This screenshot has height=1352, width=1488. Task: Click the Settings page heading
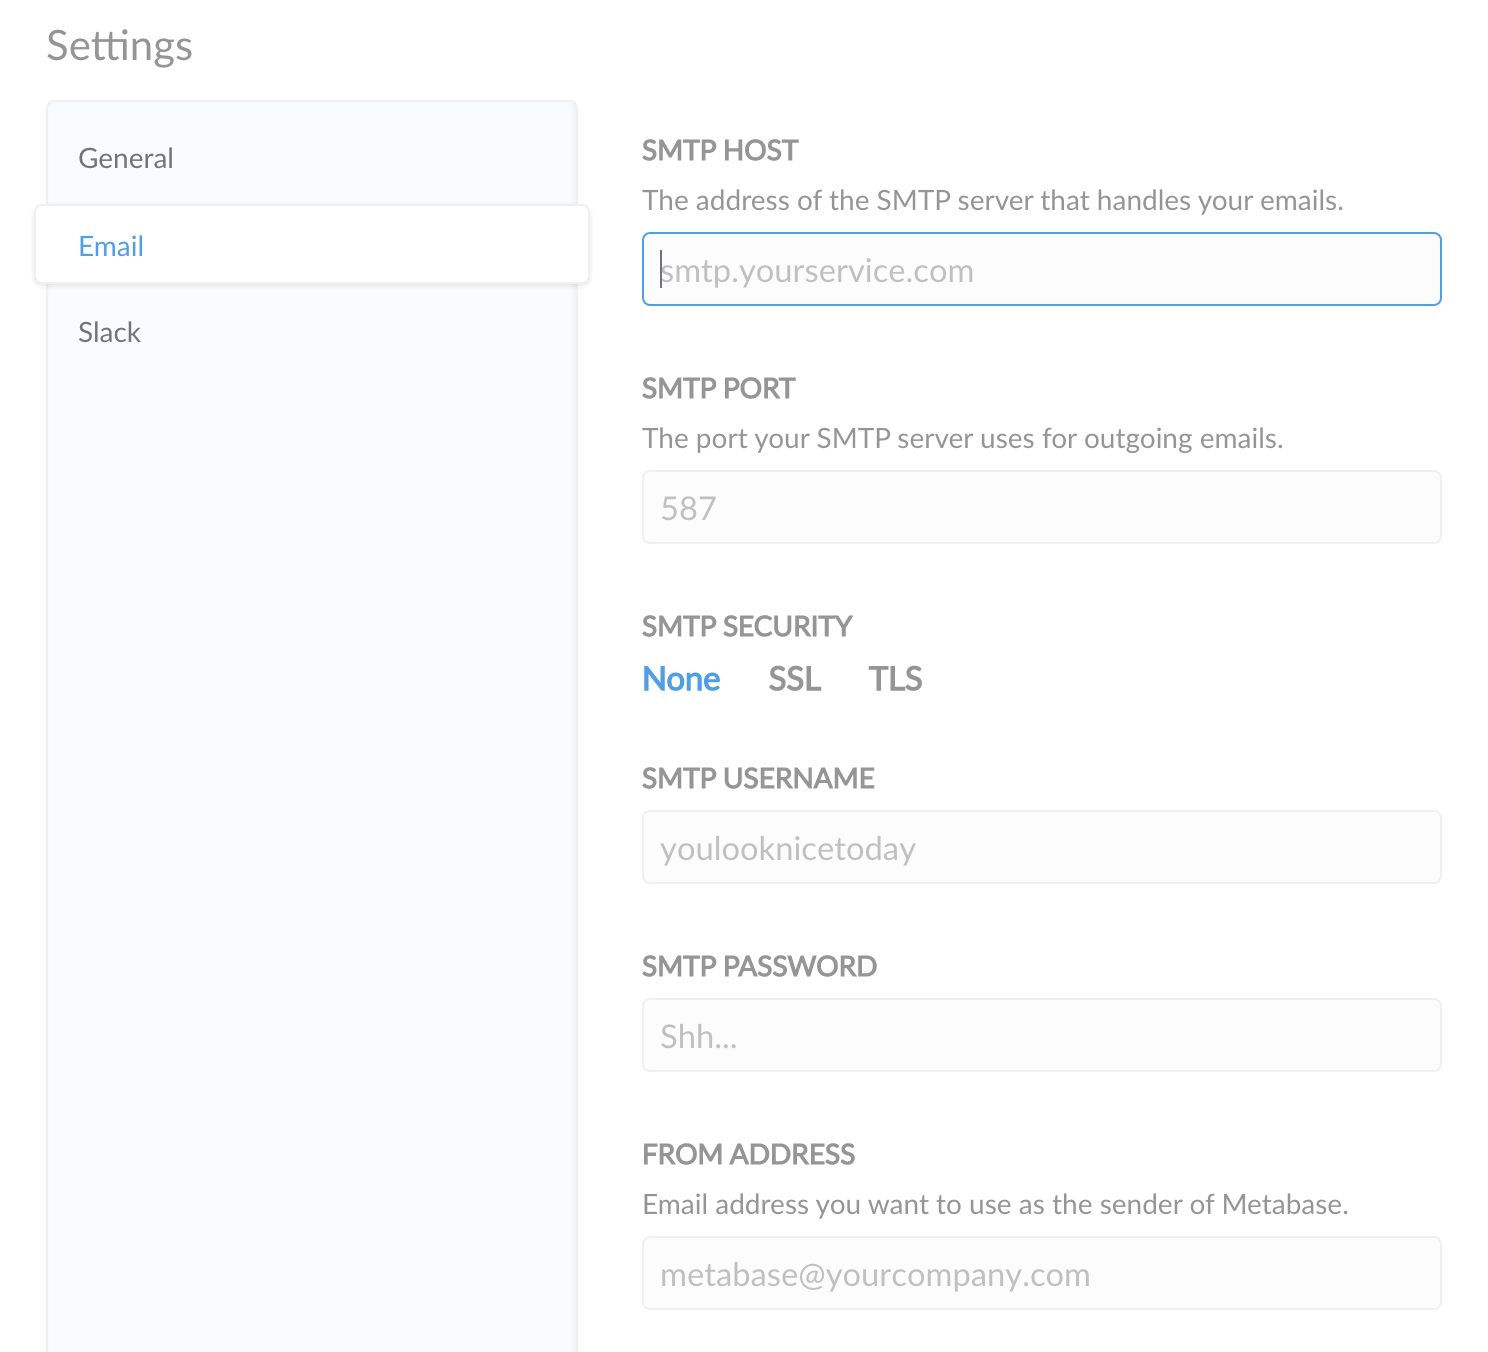coord(120,46)
